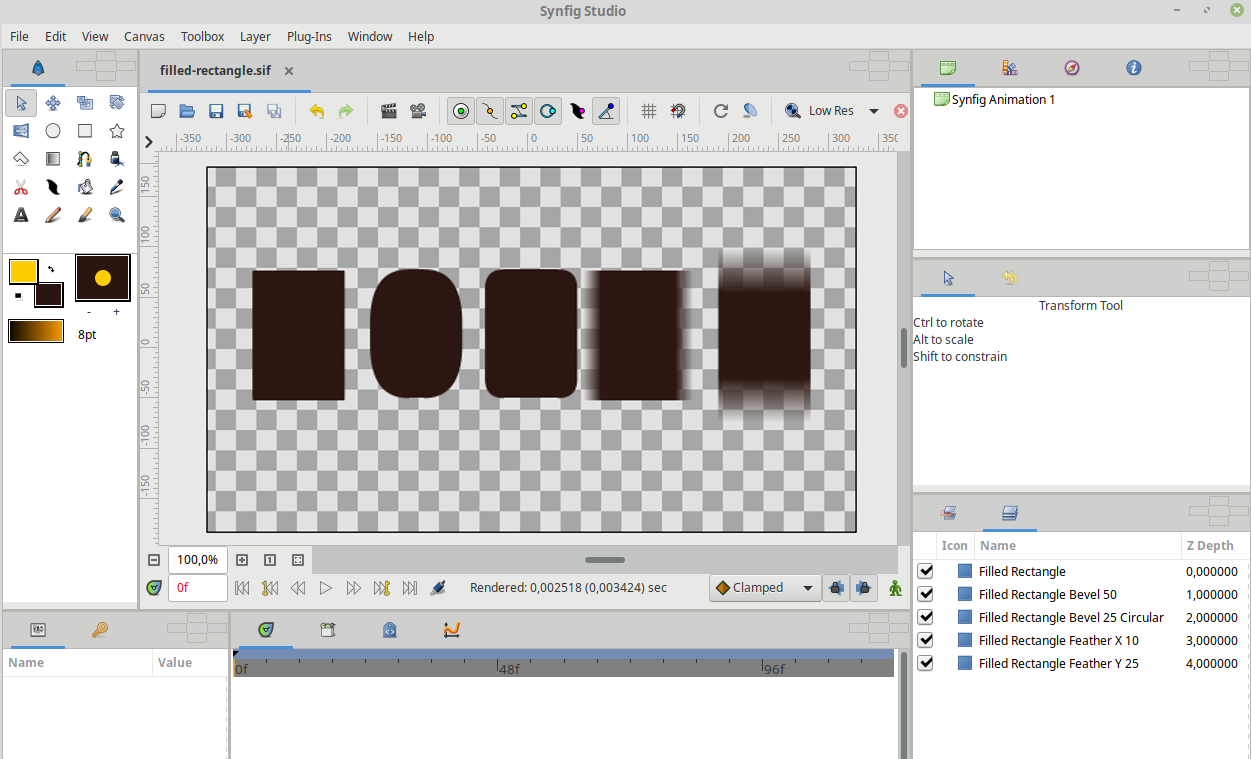Select the Mirror tool

click(x=21, y=130)
